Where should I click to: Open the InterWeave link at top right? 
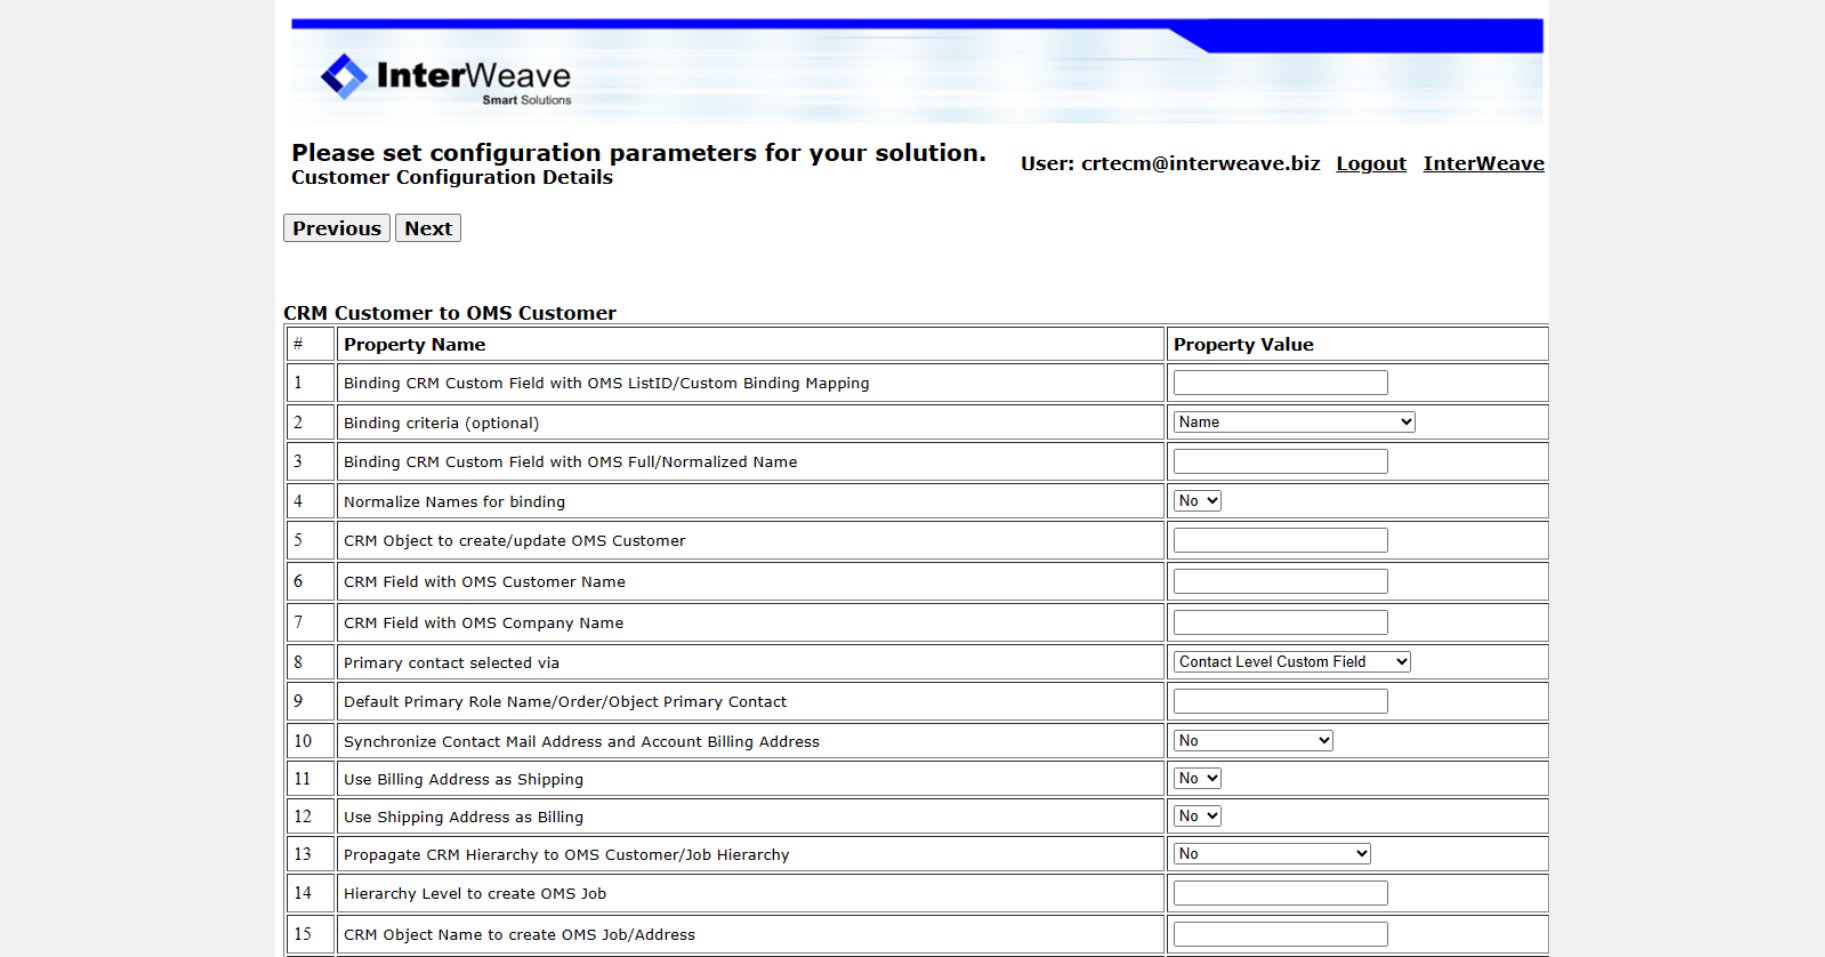click(x=1484, y=163)
